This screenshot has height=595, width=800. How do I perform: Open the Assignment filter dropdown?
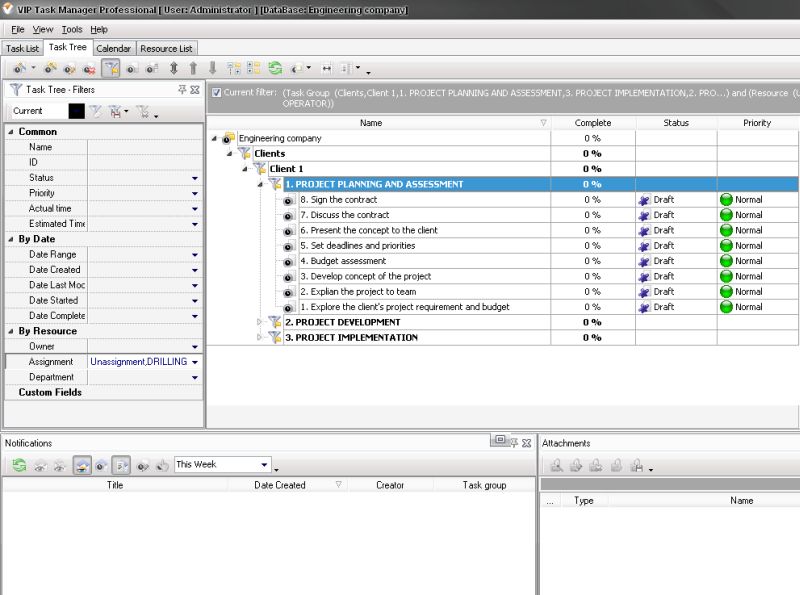(195, 362)
